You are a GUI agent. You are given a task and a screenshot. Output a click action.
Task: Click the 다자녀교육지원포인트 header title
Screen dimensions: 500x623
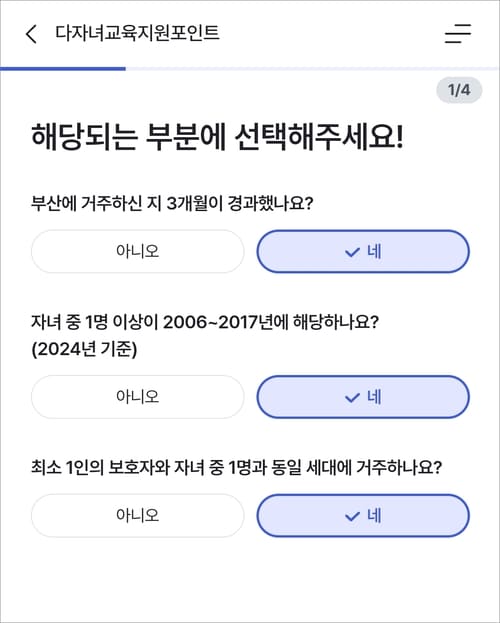[137, 33]
